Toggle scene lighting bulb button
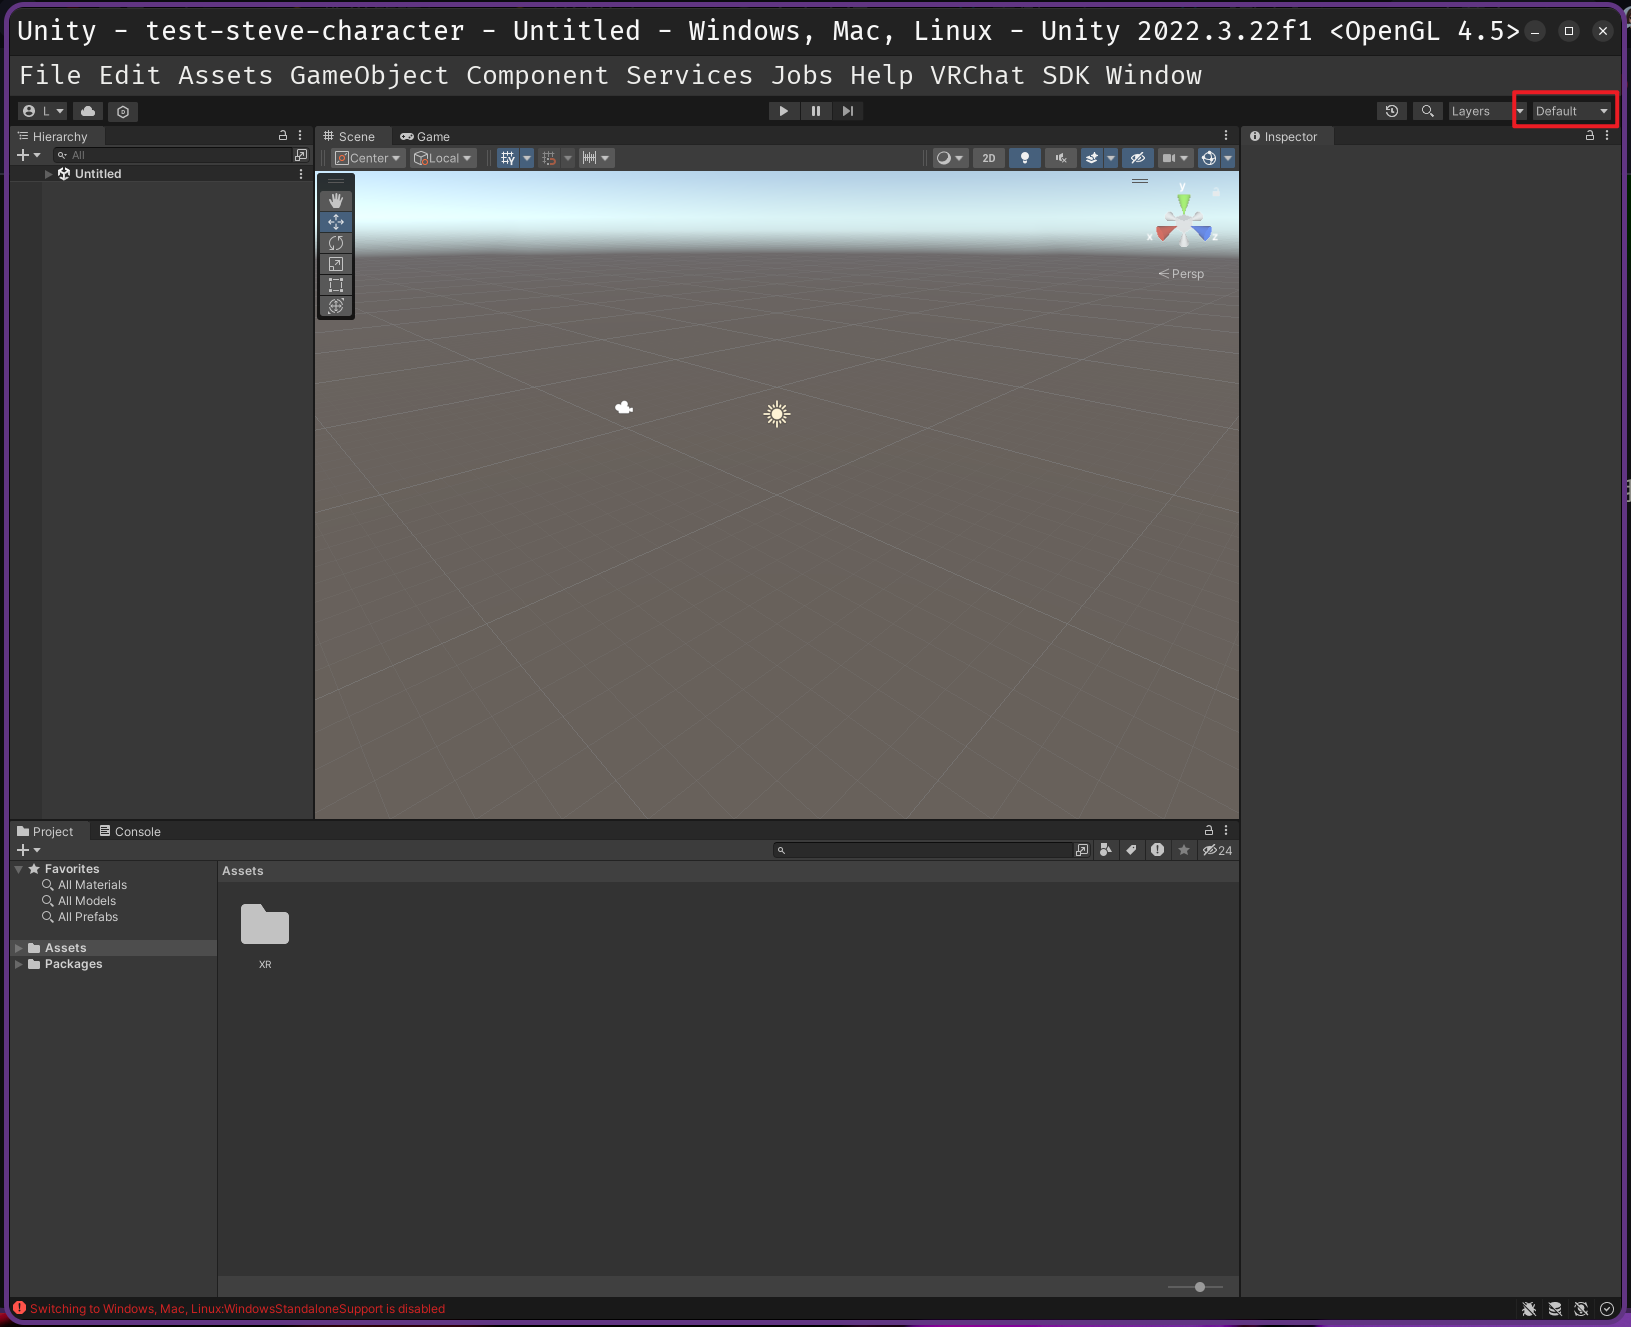The image size is (1631, 1327). pyautogui.click(x=1024, y=158)
